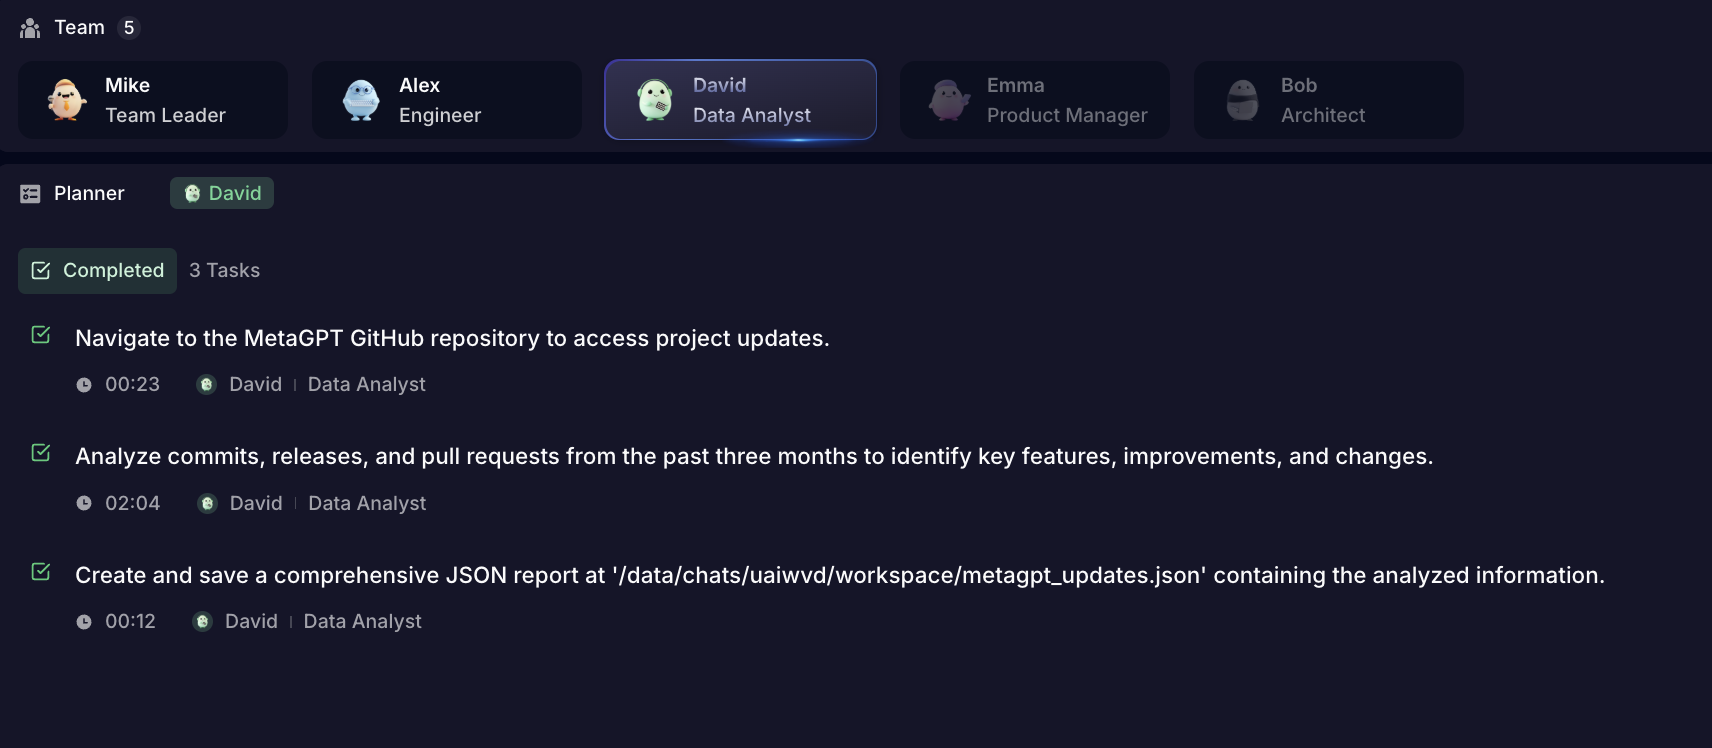Open the green David planner tag

222,194
